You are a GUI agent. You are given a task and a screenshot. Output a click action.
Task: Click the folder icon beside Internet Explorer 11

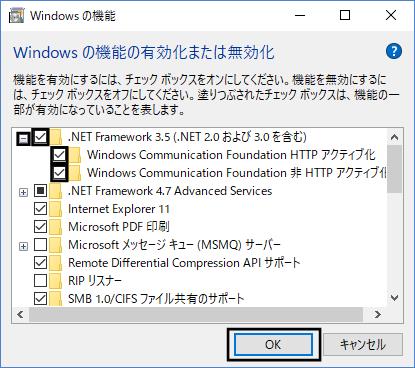click(56, 209)
